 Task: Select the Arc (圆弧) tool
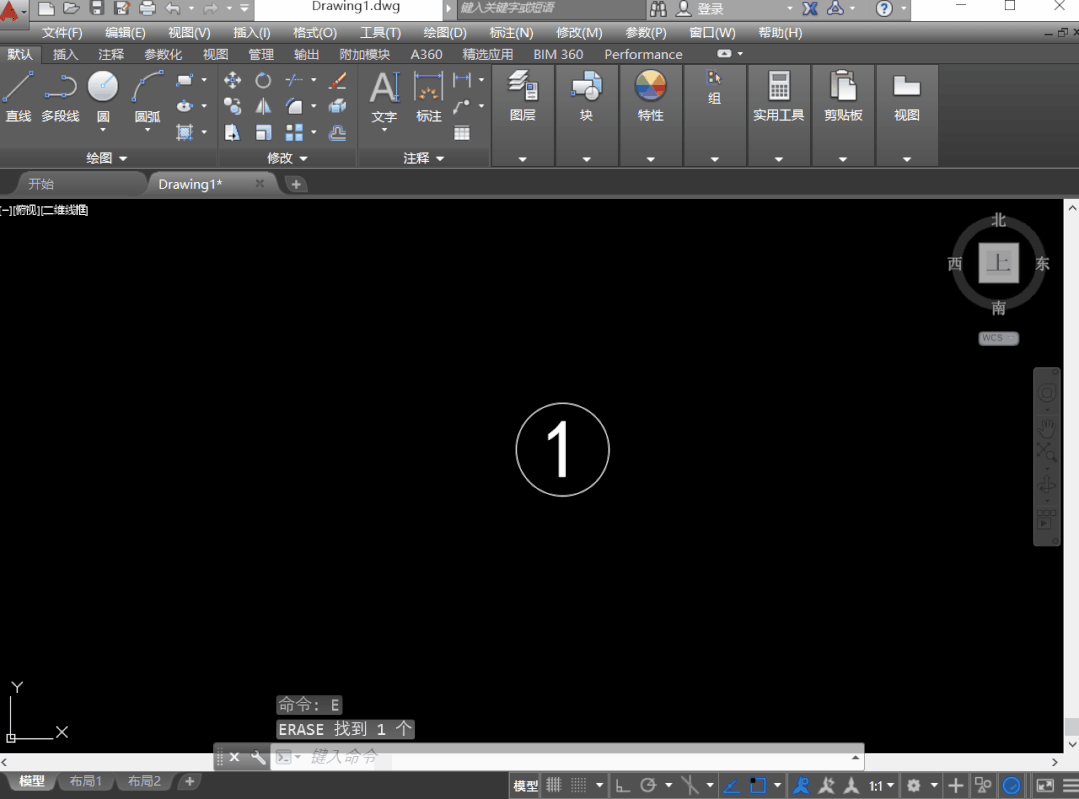point(147,96)
